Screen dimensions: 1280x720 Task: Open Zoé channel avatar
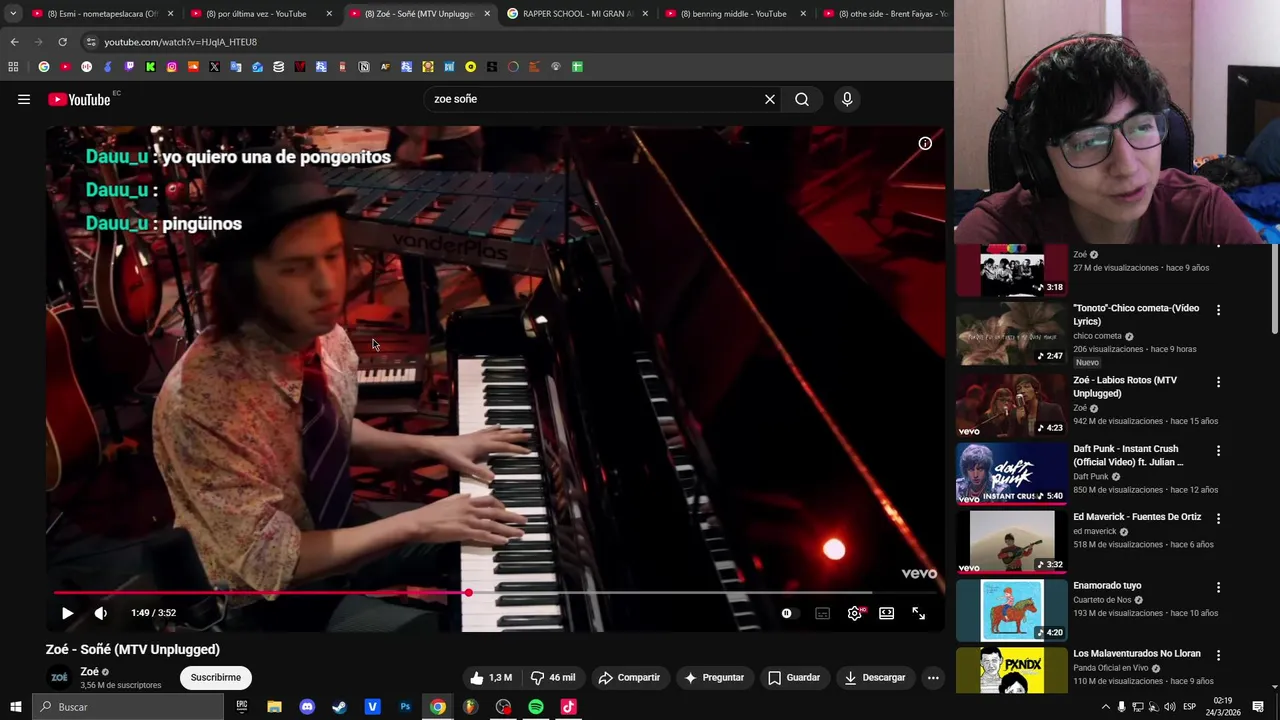(59, 678)
